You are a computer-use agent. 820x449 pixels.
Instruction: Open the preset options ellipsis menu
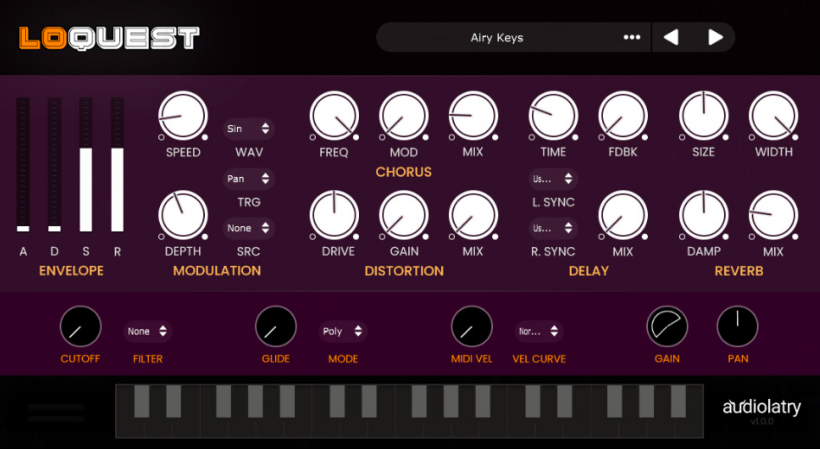632,38
